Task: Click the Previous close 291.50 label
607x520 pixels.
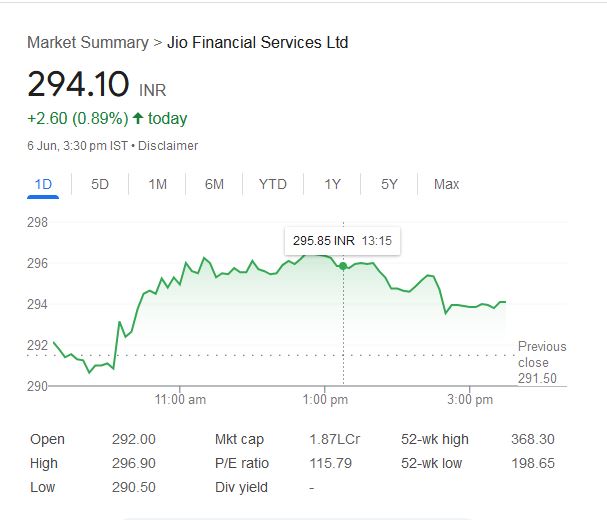Action: coord(541,362)
